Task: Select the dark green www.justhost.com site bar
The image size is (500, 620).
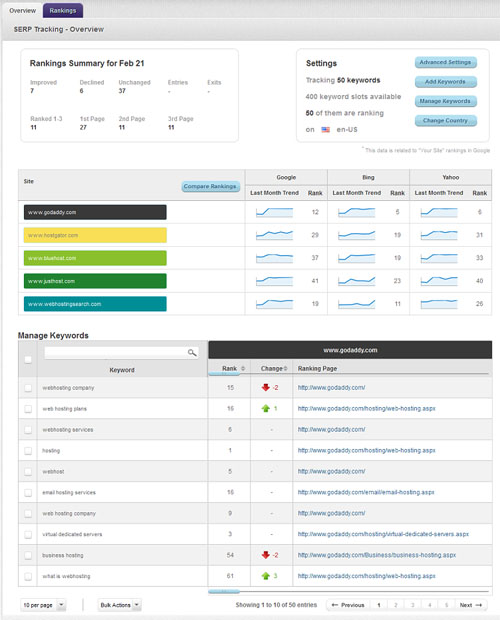Action: tap(95, 281)
